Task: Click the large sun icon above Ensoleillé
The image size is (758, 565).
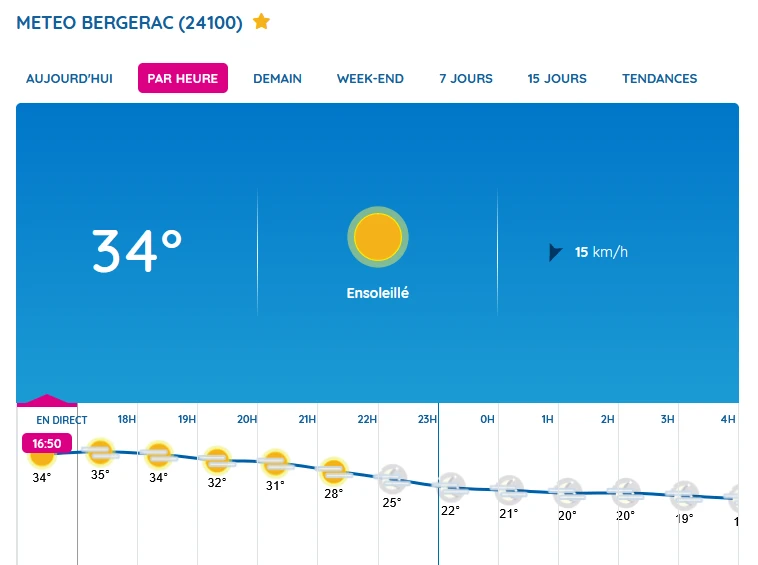Action: tap(378, 237)
